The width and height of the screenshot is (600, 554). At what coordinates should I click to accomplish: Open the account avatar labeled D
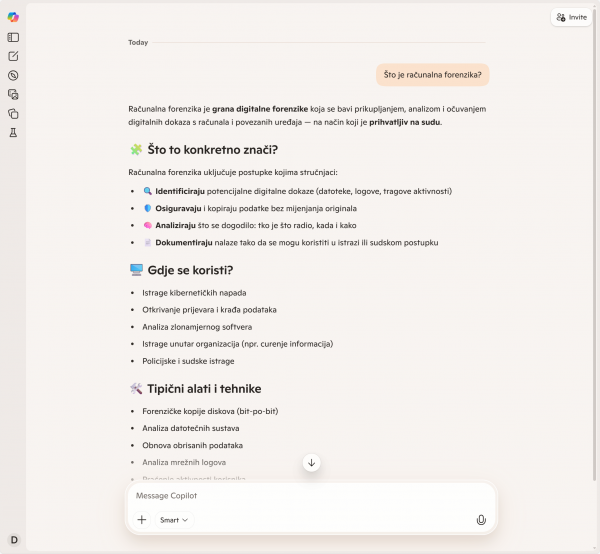(x=14, y=540)
